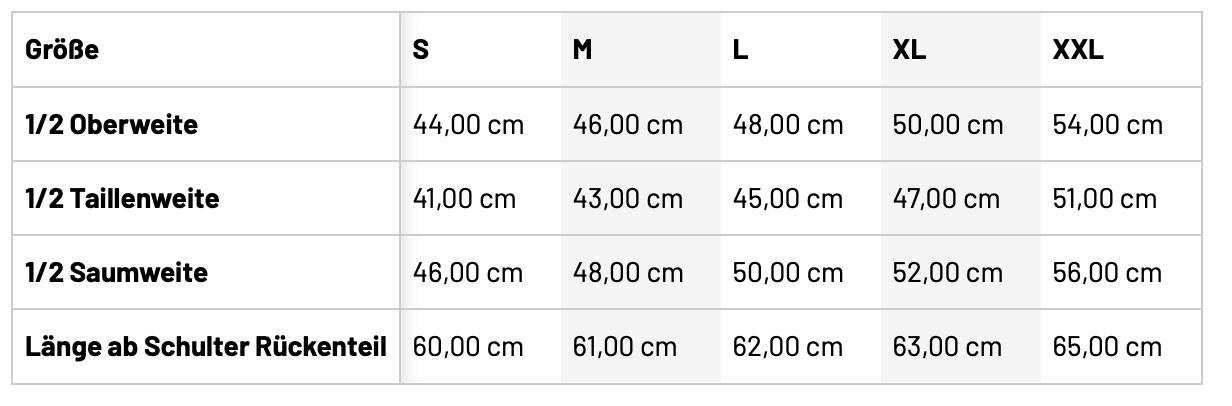Click the 44,00 cm Oberweite value
This screenshot has height=406, width=1232.
tap(468, 125)
